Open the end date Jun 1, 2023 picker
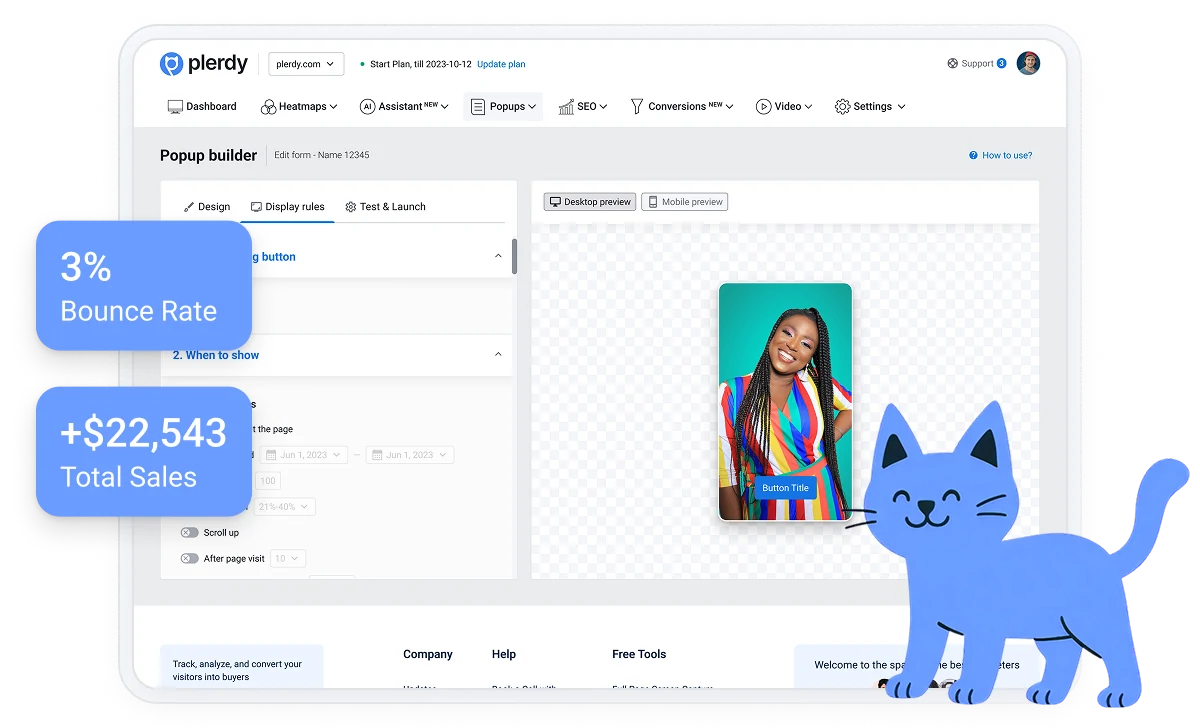Viewport: 1200px width, 728px height. click(410, 455)
